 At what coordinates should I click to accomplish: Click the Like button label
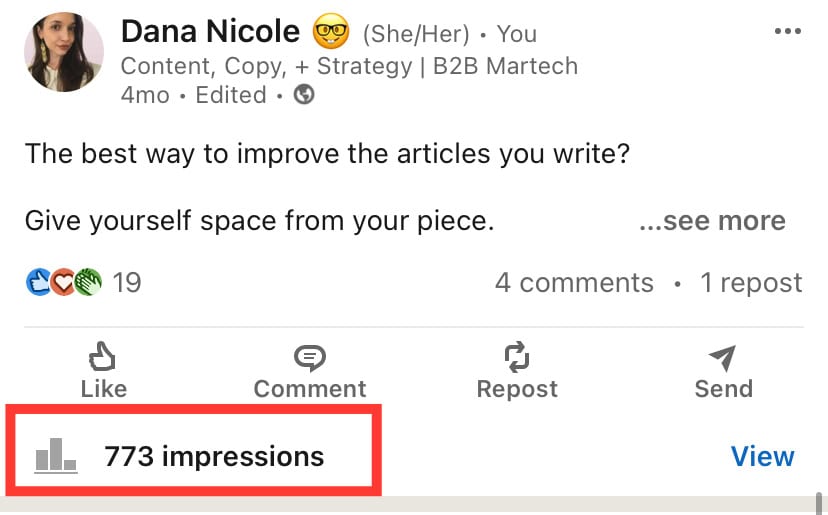[104, 389]
